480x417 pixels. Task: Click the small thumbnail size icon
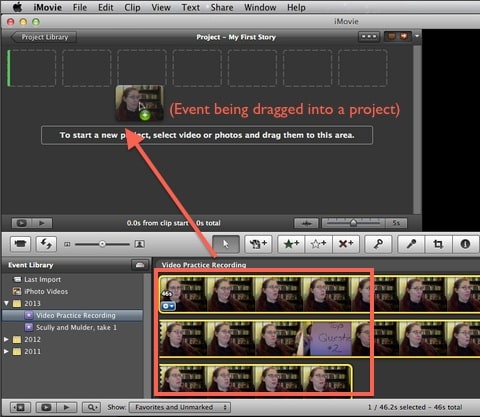click(x=67, y=244)
